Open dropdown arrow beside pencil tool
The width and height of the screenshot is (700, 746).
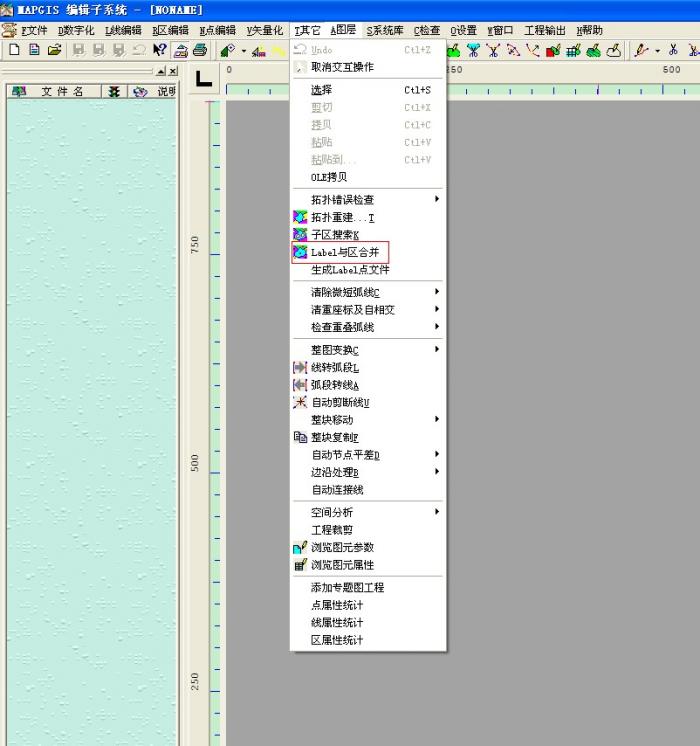click(x=657, y=50)
